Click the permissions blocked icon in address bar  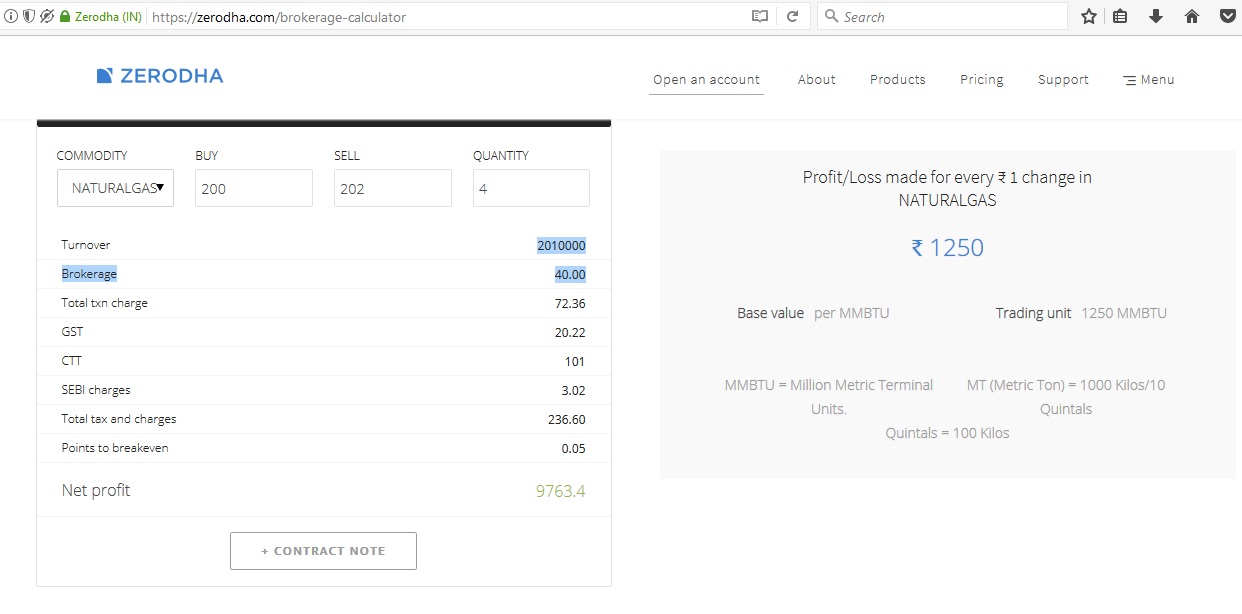tap(46, 16)
